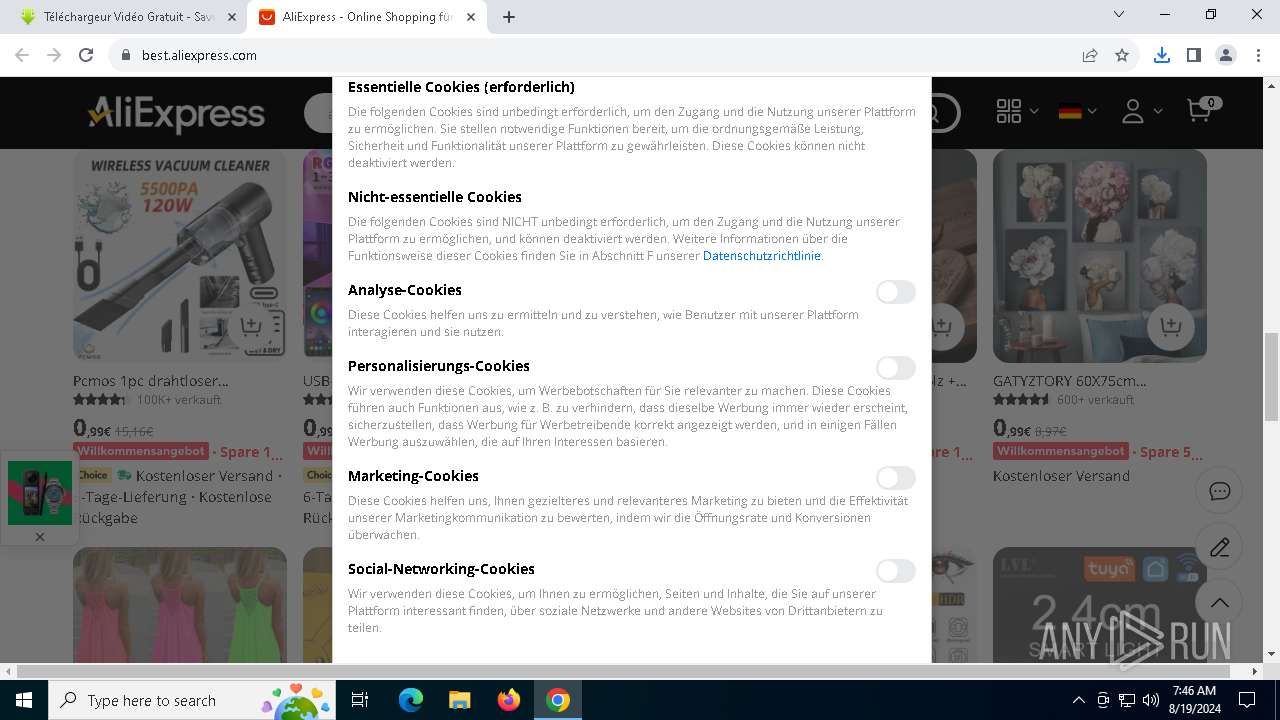
Task: Open the feedback pencil icon
Action: [1219, 547]
